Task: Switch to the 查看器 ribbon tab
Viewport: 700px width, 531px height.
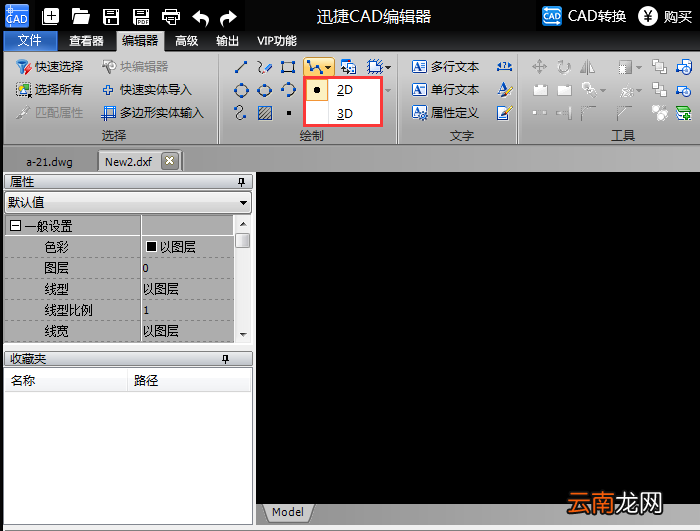Action: point(87,41)
